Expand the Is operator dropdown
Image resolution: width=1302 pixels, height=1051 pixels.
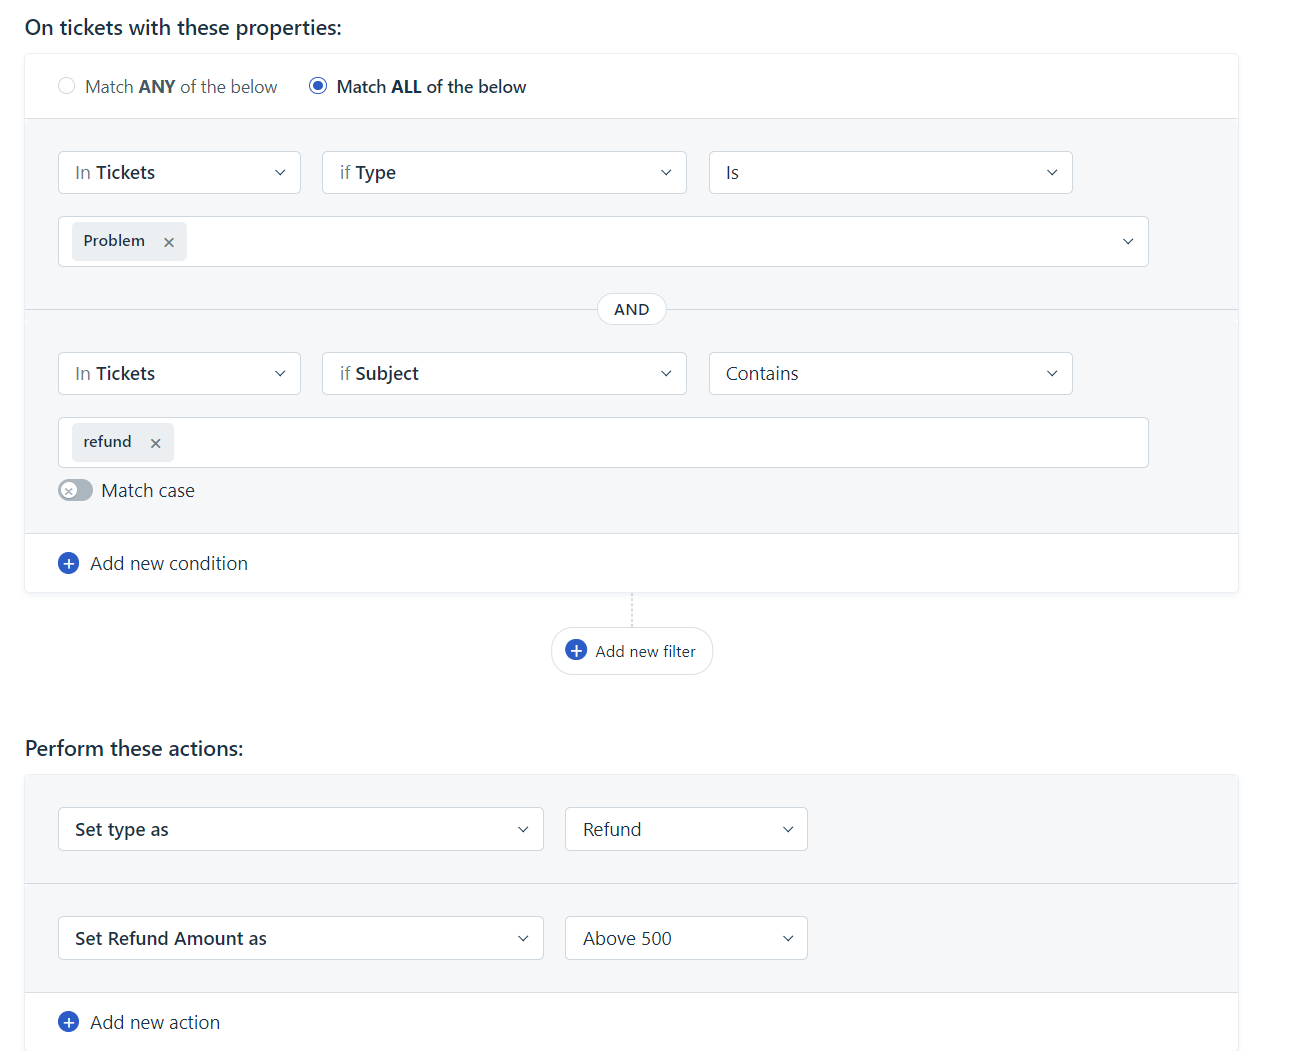[890, 173]
